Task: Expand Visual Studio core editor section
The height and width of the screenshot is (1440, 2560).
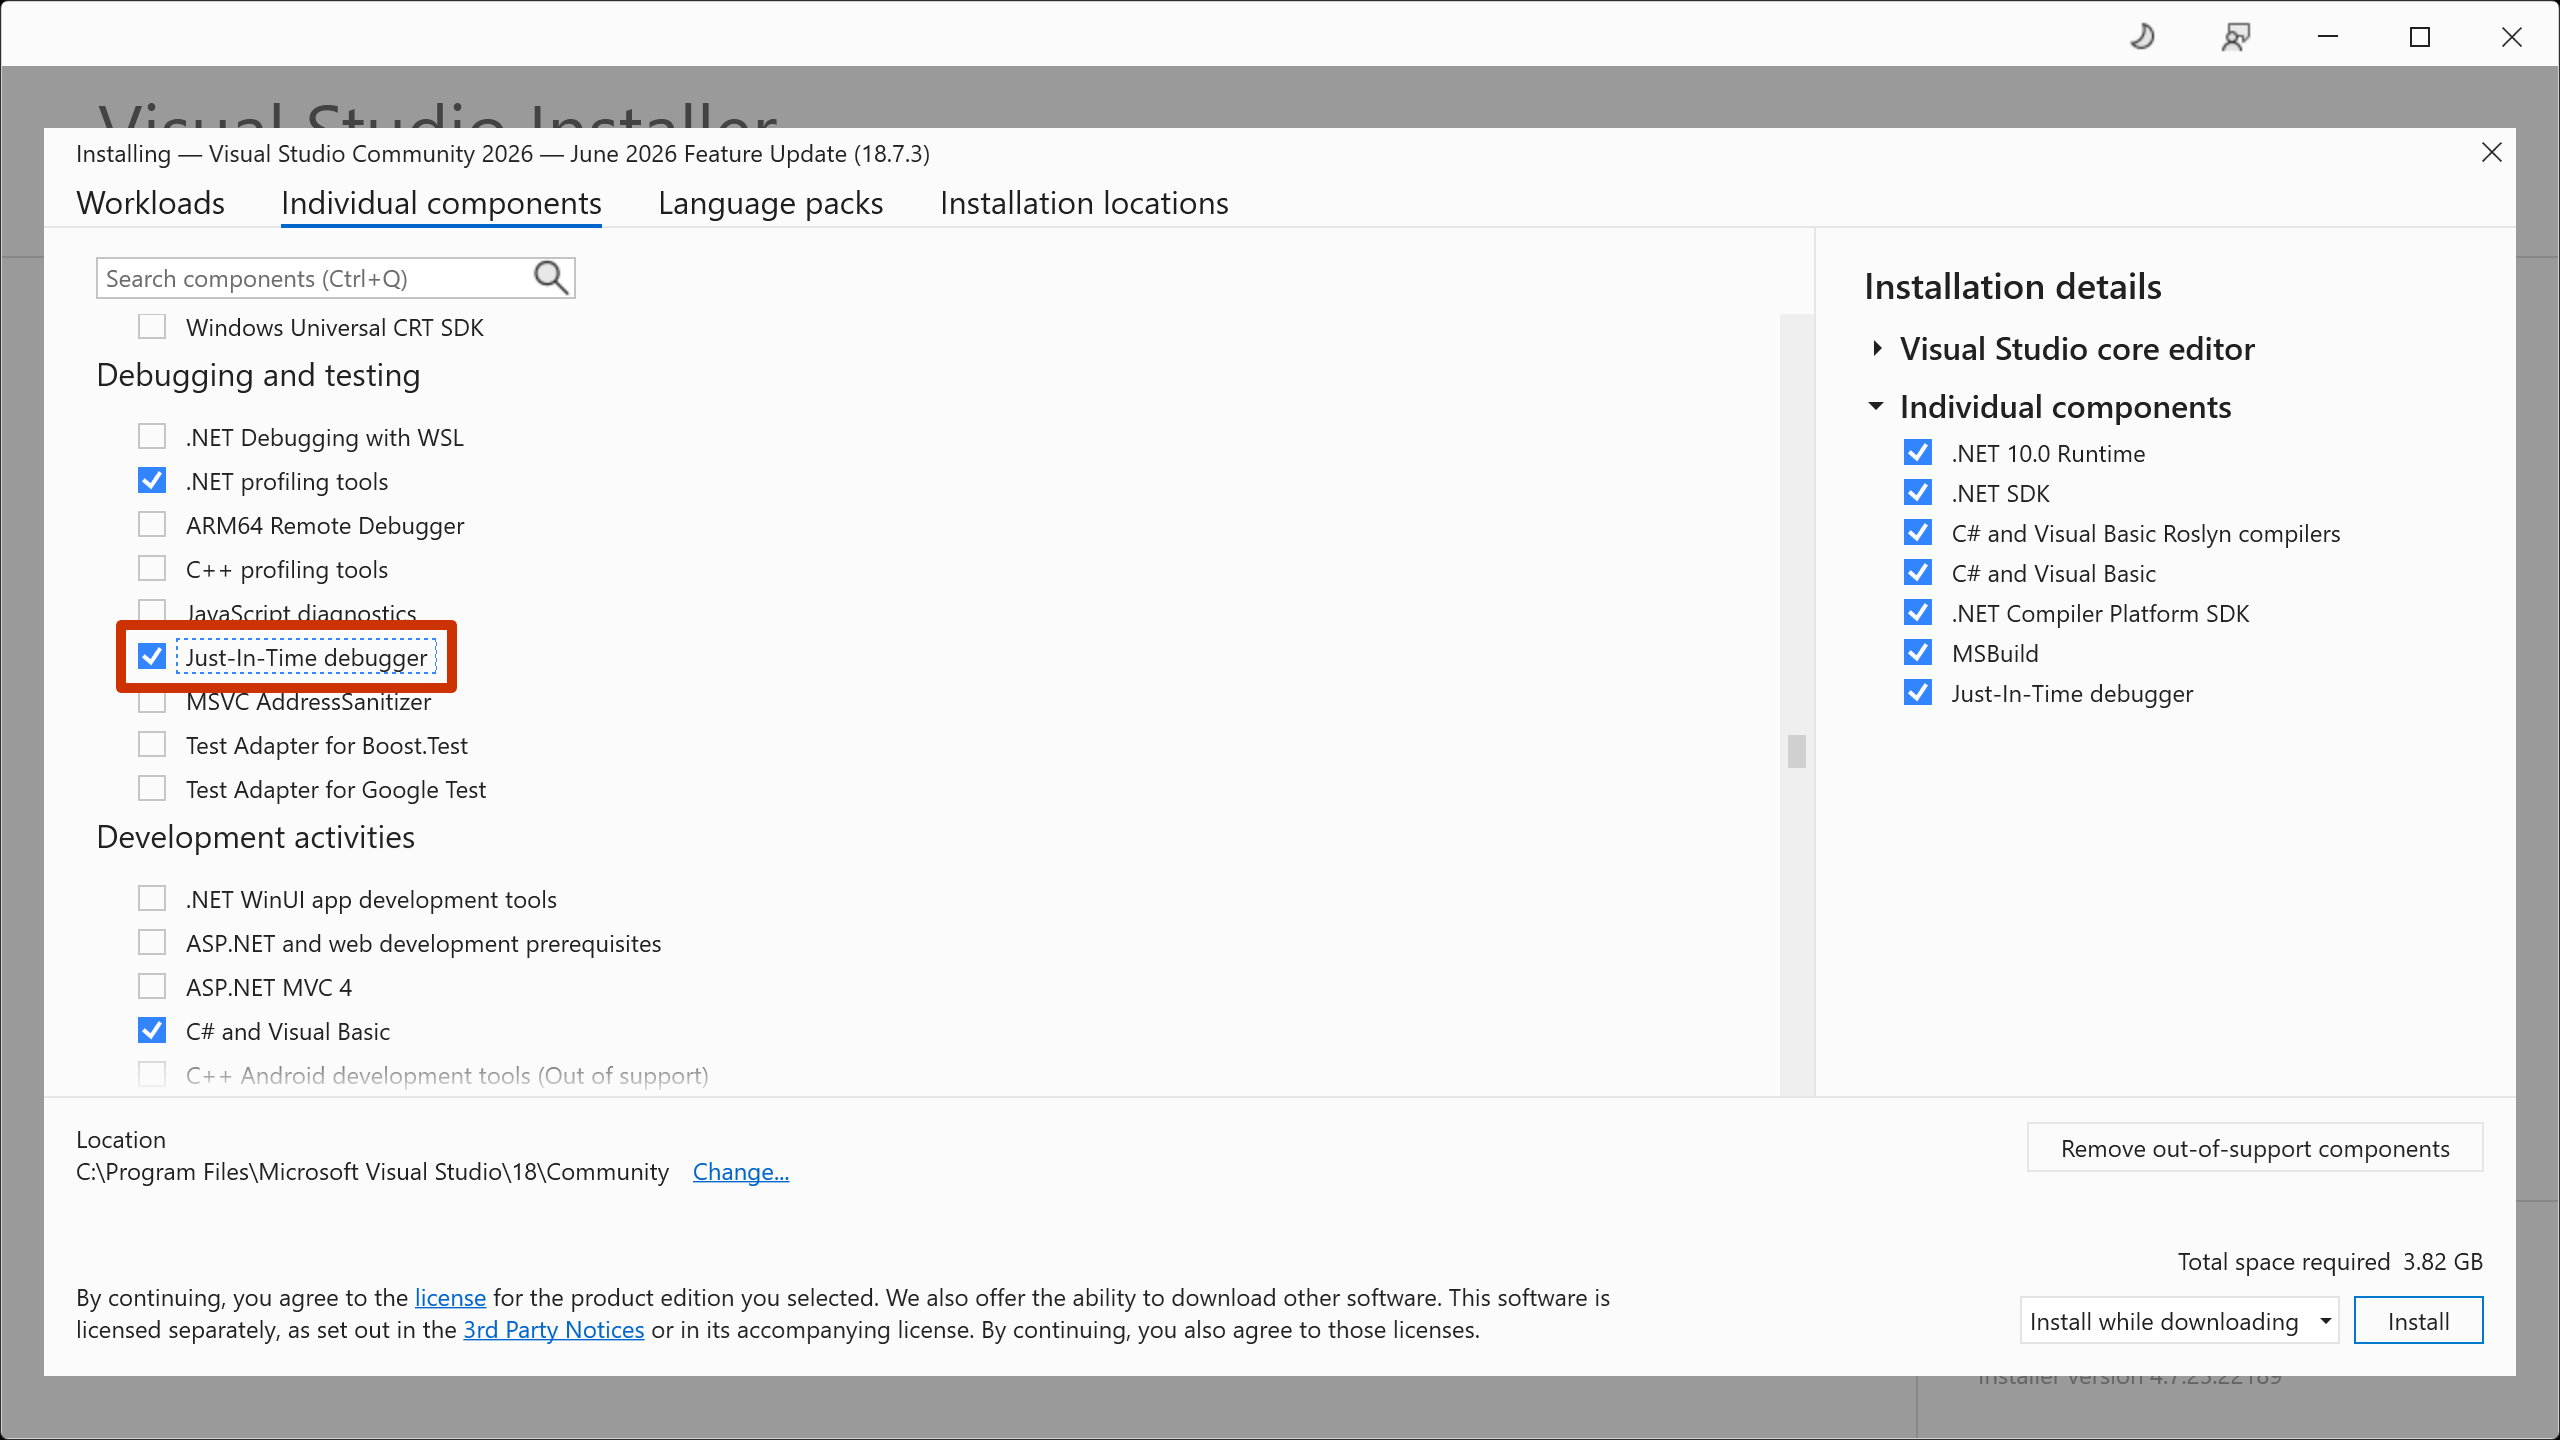Action: tap(1877, 348)
